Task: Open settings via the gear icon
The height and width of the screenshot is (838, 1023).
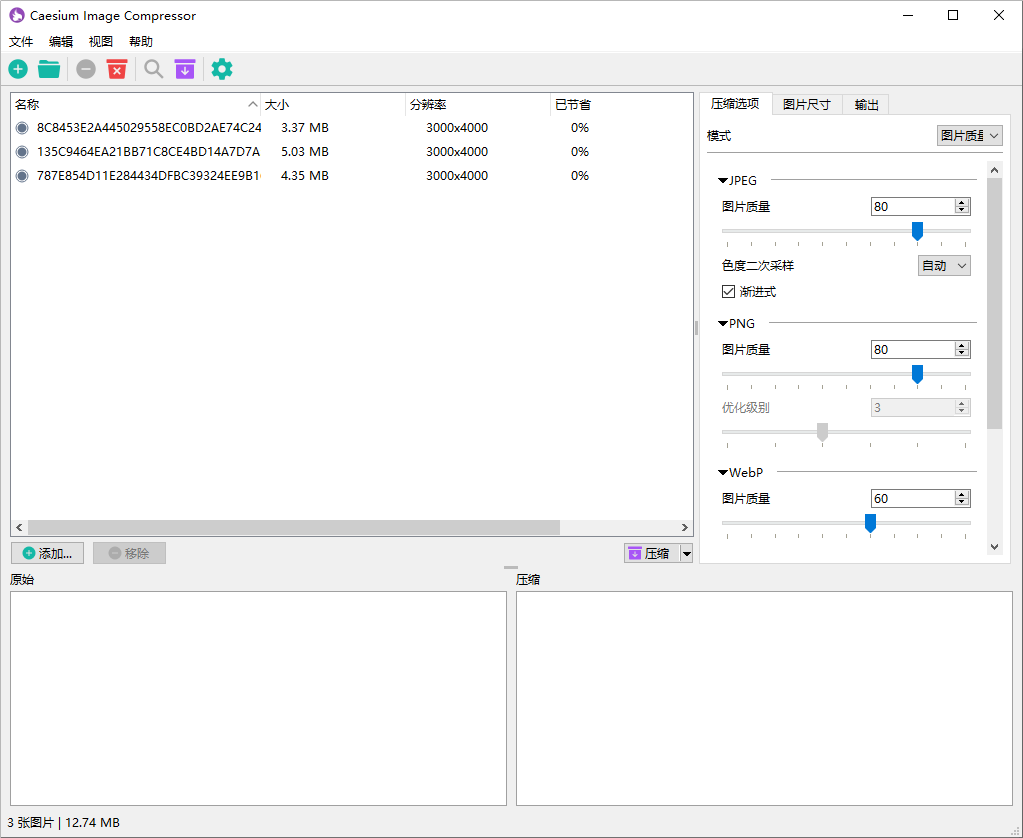Action: click(x=221, y=69)
